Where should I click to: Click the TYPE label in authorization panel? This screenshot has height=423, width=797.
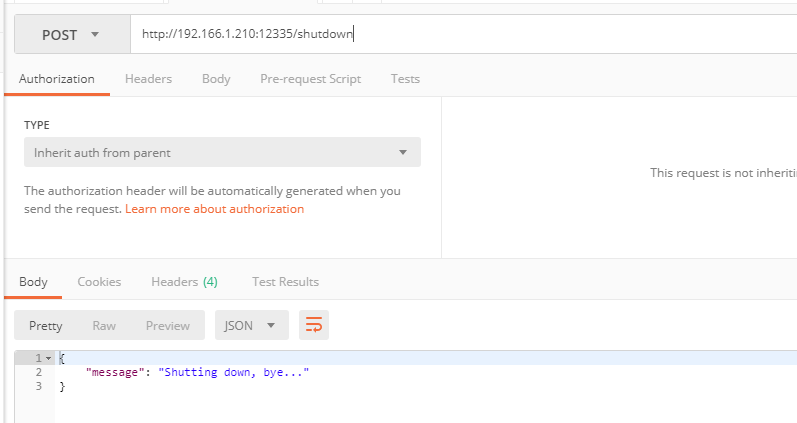(37, 125)
